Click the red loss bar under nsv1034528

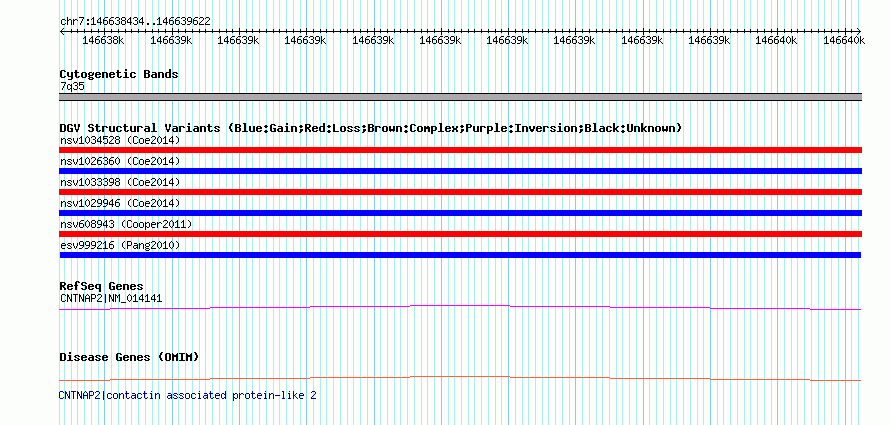click(x=460, y=150)
